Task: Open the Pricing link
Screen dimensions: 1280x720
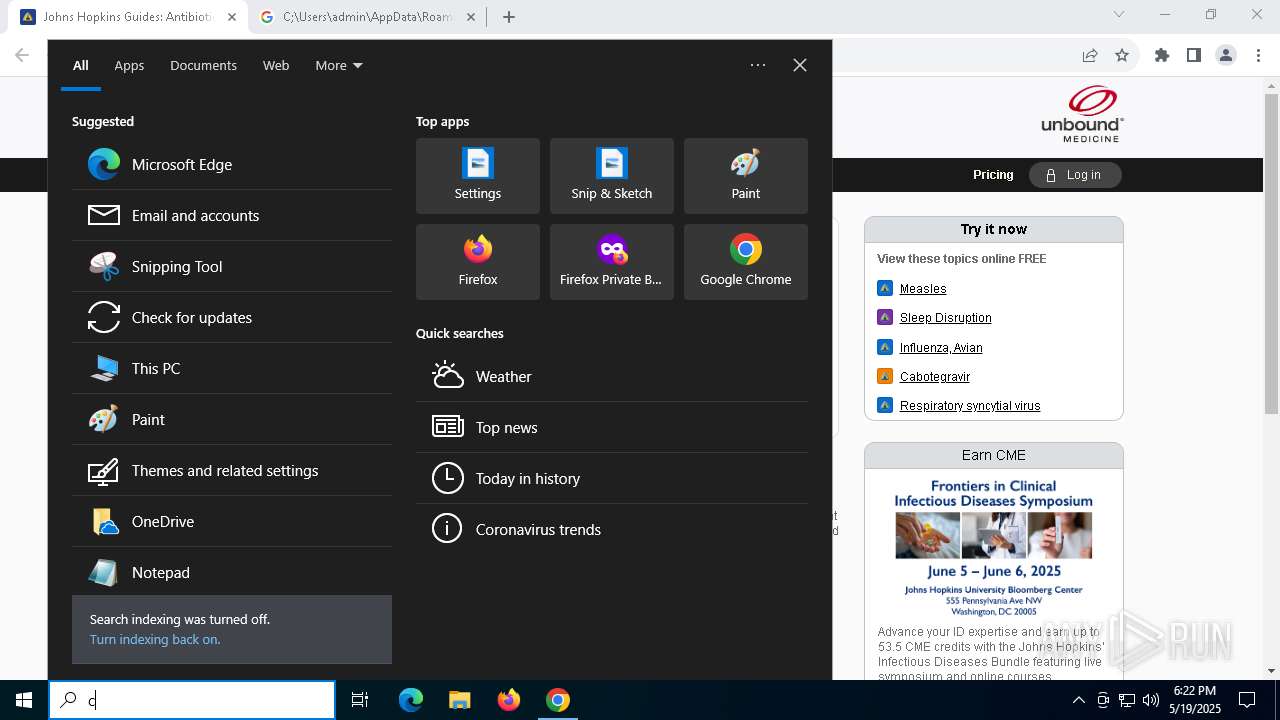Action: point(993,175)
